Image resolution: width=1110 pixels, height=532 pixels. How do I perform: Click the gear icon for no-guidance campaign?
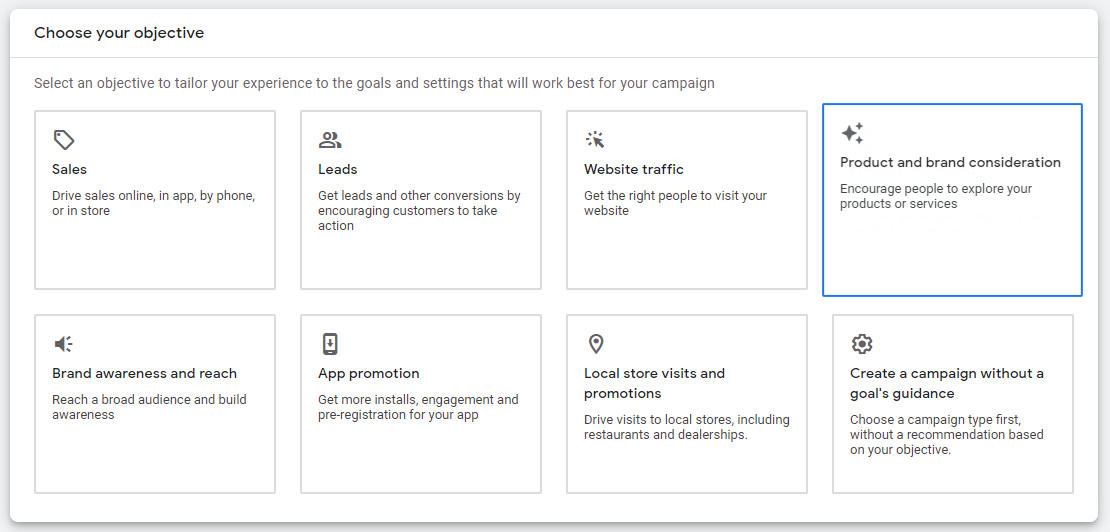point(862,344)
